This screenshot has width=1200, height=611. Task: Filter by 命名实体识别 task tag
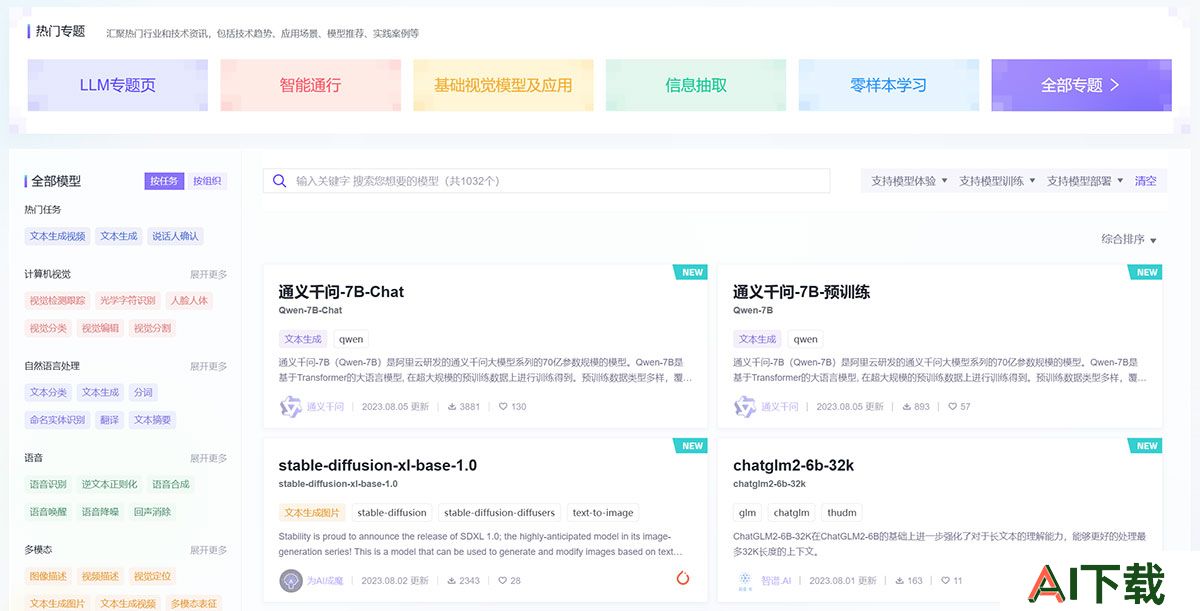[x=57, y=420]
